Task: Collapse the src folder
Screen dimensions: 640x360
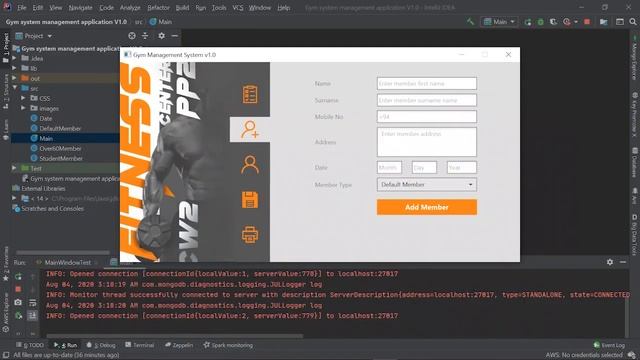Action: (x=15, y=88)
